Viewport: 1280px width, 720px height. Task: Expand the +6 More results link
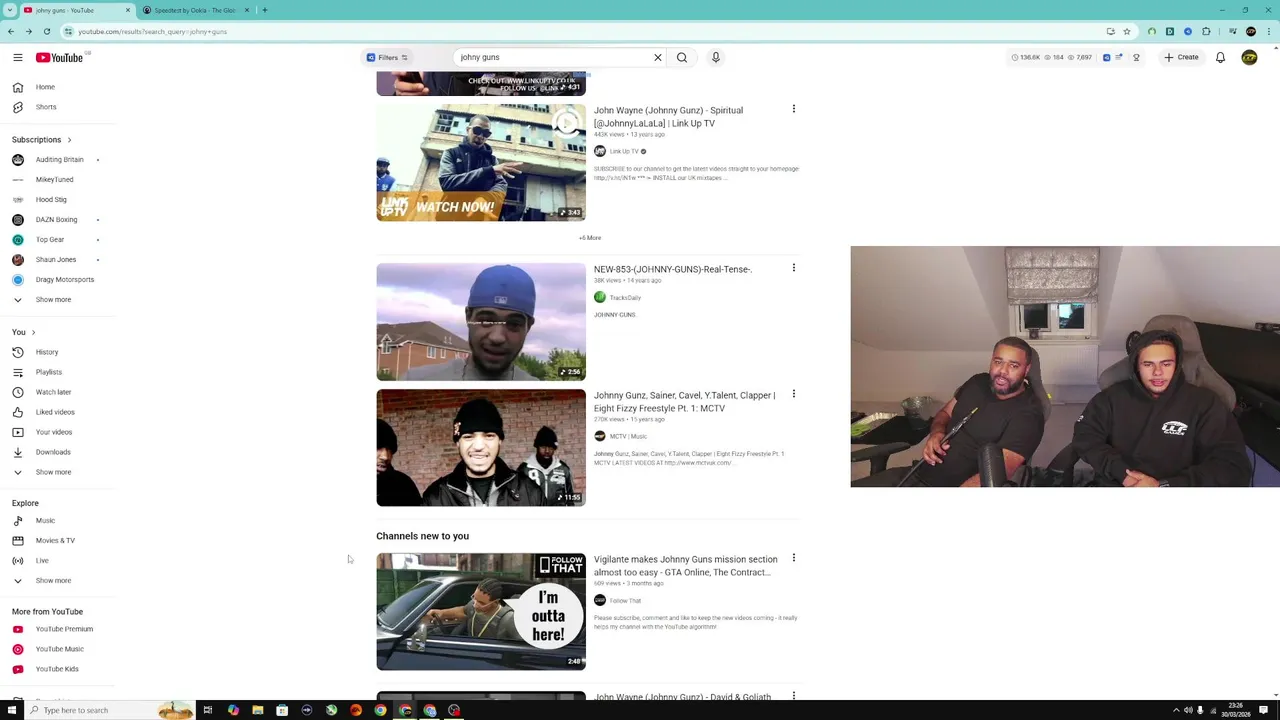point(590,238)
